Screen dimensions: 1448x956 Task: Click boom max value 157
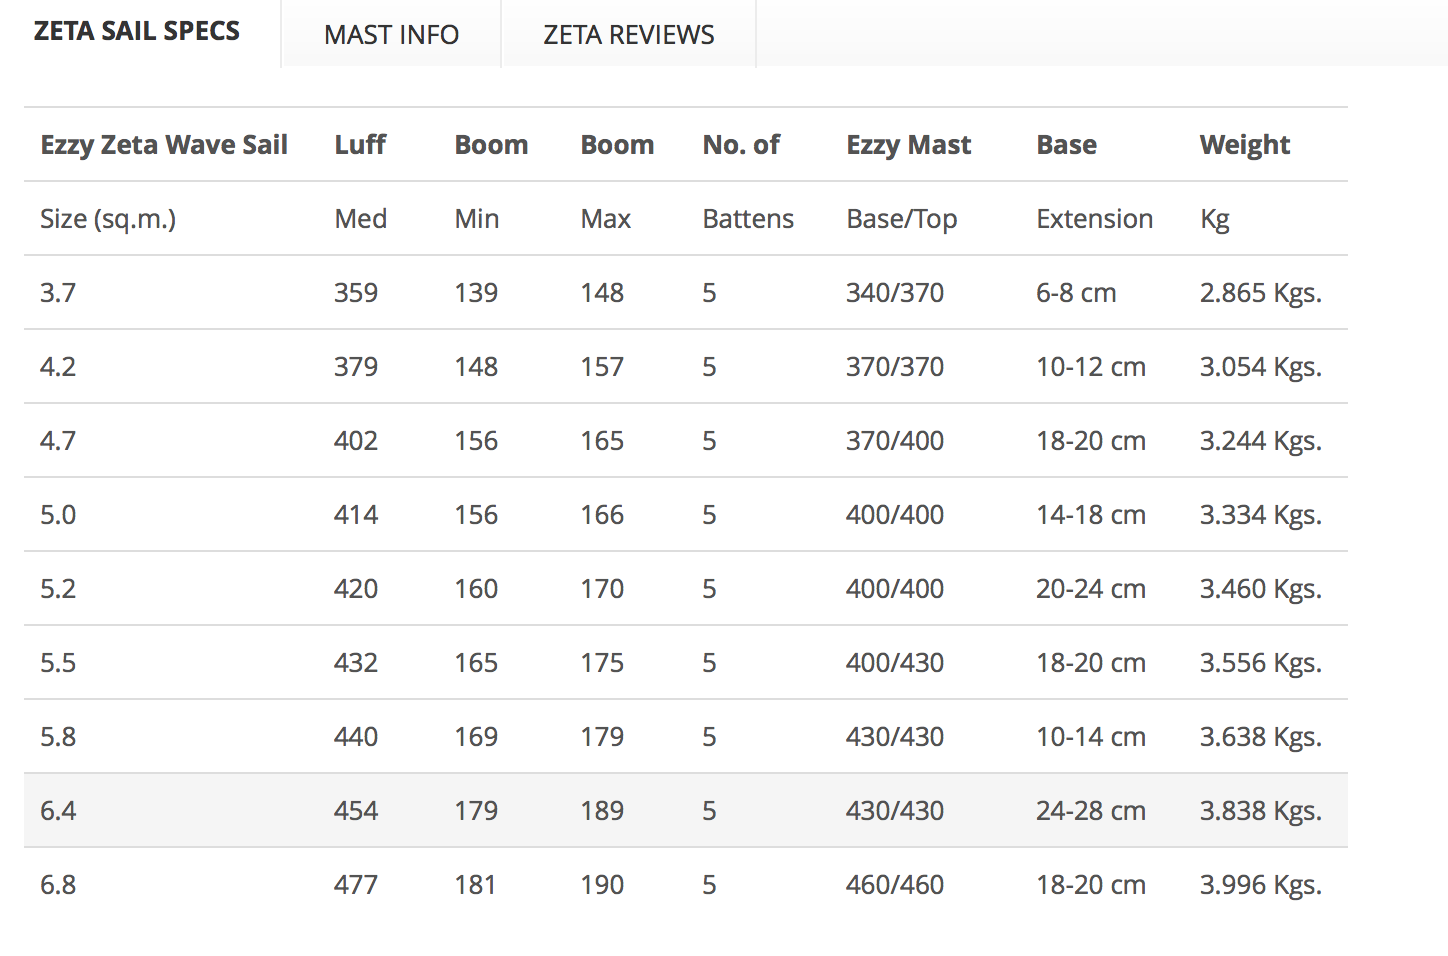[602, 367]
